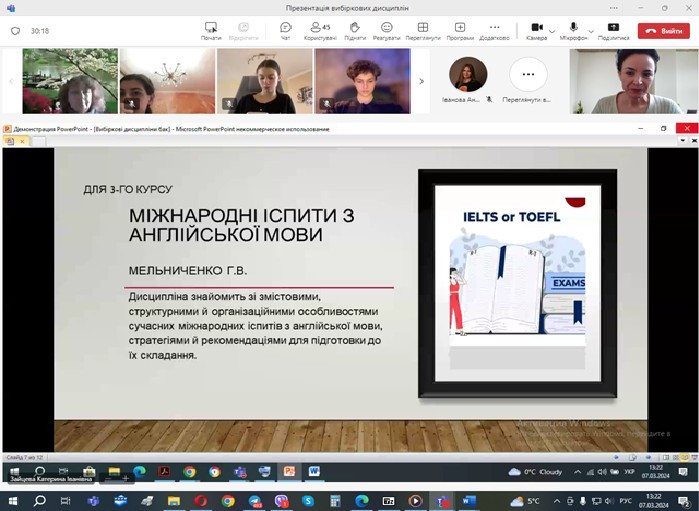The width and height of the screenshot is (699, 511).
Task: Switch to Word from bottom taskbar
Action: pos(468,501)
